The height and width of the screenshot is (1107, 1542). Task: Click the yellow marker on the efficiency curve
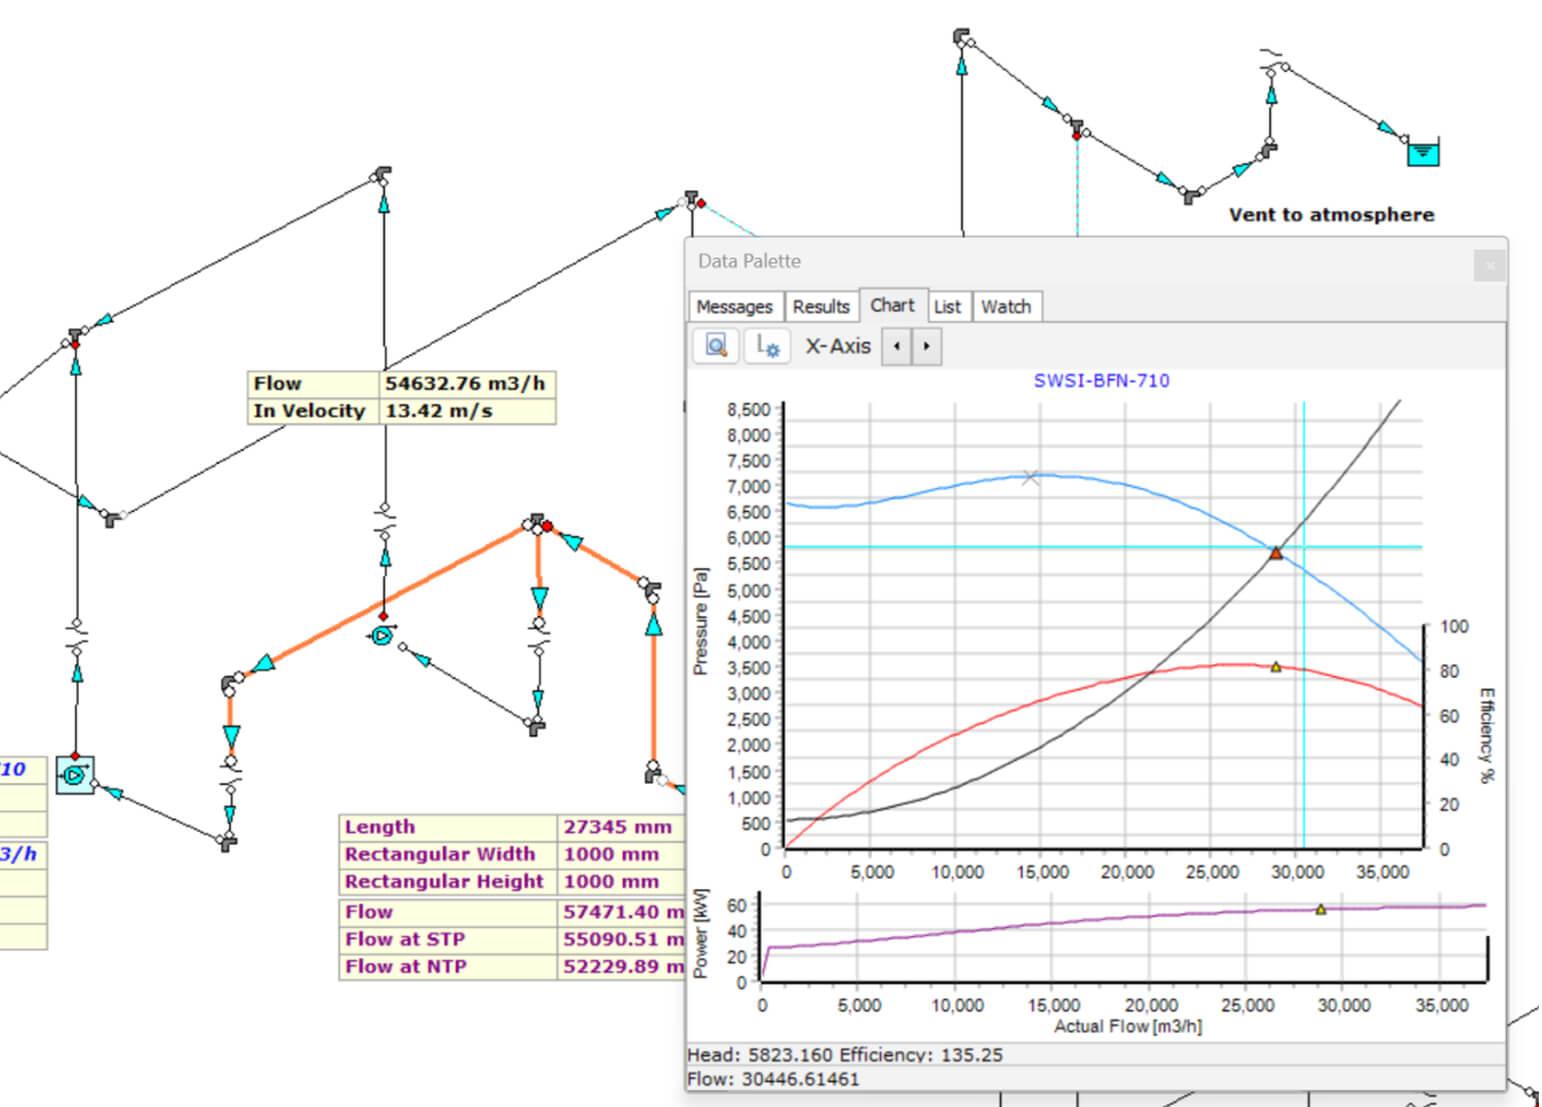(1276, 667)
